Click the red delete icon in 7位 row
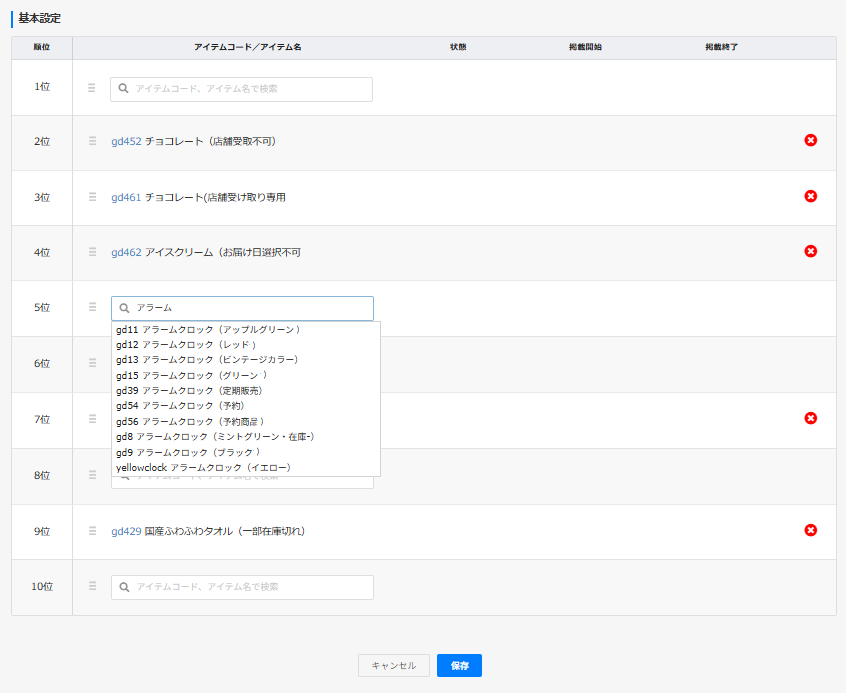The height and width of the screenshot is (693, 846). coord(810,418)
